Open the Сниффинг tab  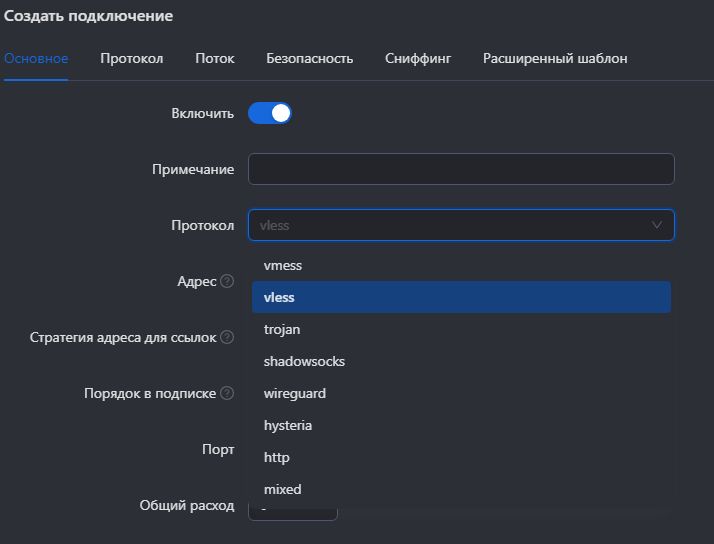pos(418,59)
